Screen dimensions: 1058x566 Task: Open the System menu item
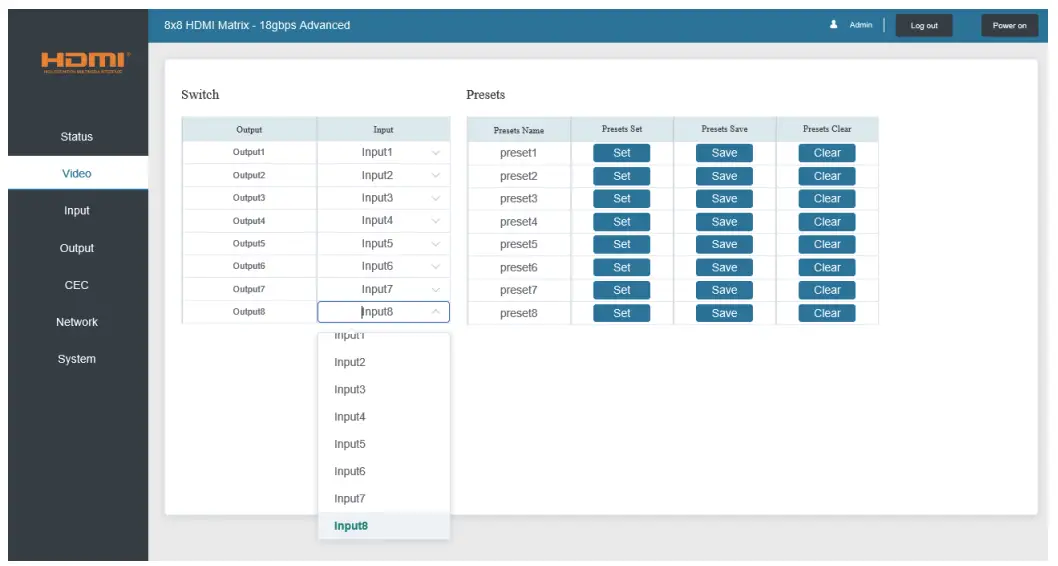tap(77, 359)
